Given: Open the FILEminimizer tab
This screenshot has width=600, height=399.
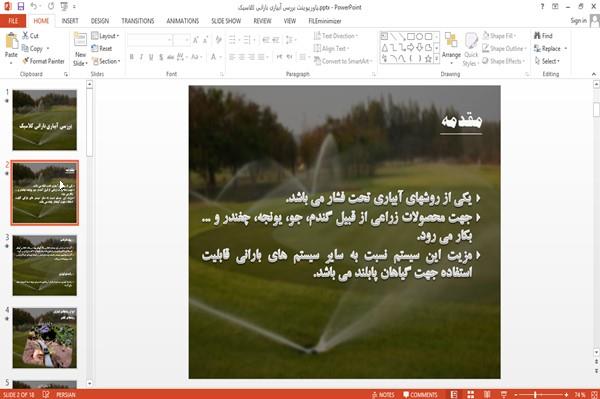Looking at the screenshot, I should pyautogui.click(x=325, y=21).
